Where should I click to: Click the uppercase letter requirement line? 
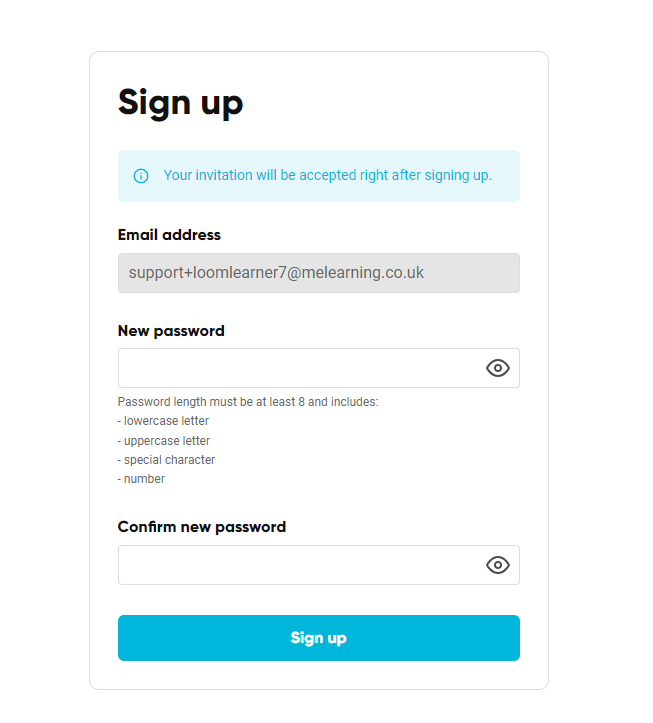(164, 440)
